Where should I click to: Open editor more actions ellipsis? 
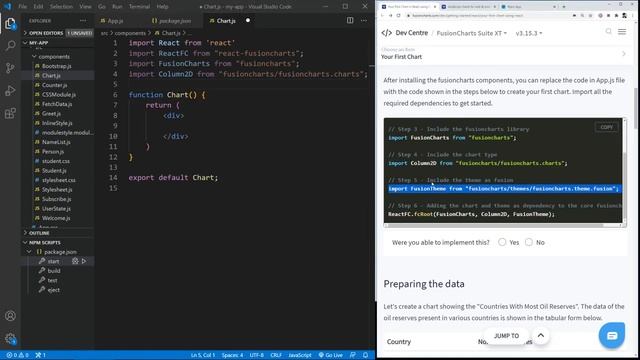pos(364,20)
